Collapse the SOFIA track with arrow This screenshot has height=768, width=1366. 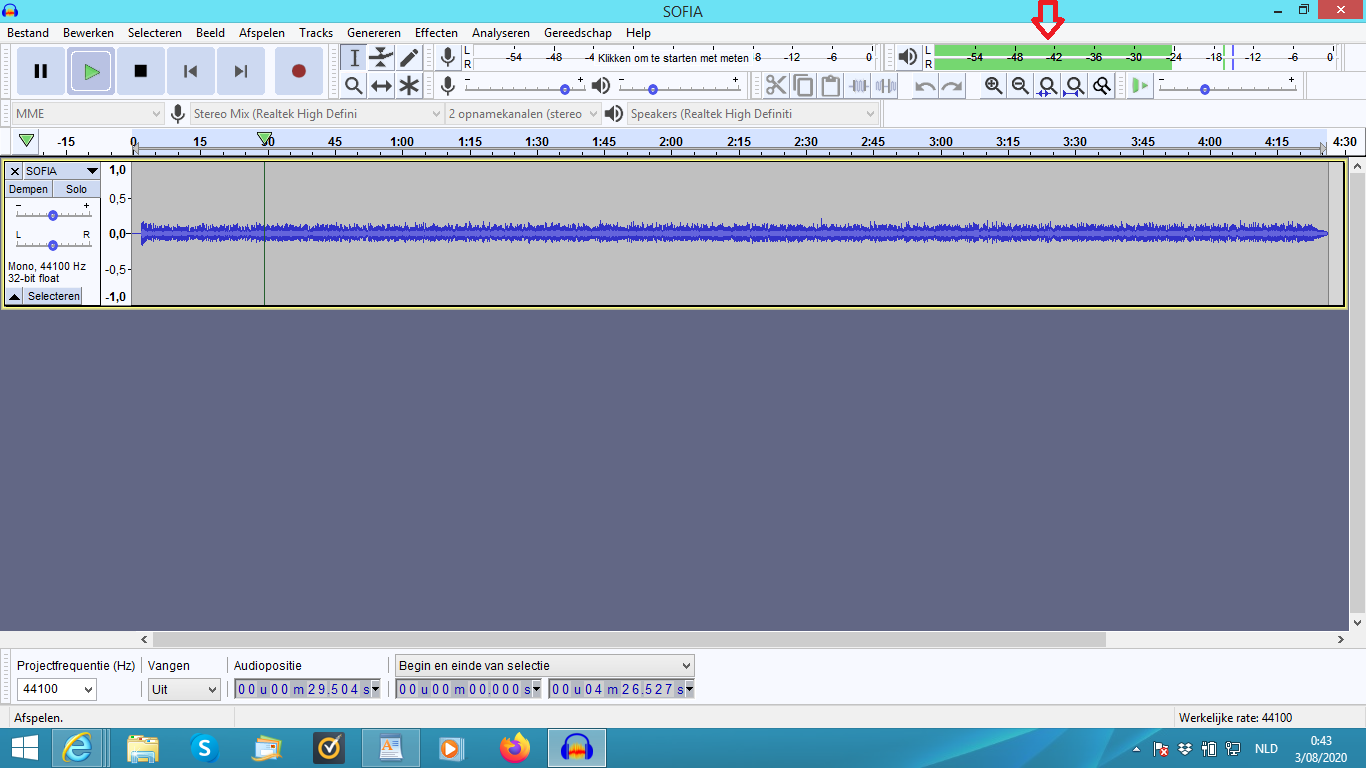click(x=15, y=297)
